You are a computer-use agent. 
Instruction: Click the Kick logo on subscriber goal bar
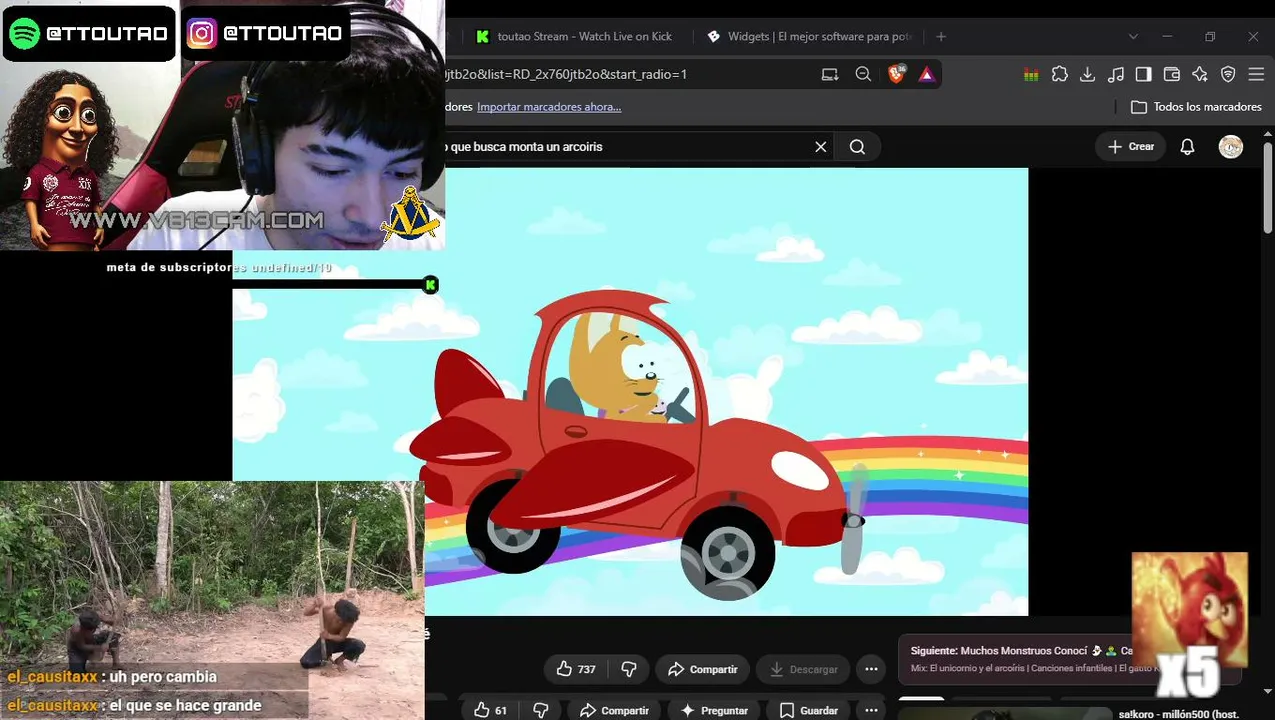(x=430, y=285)
